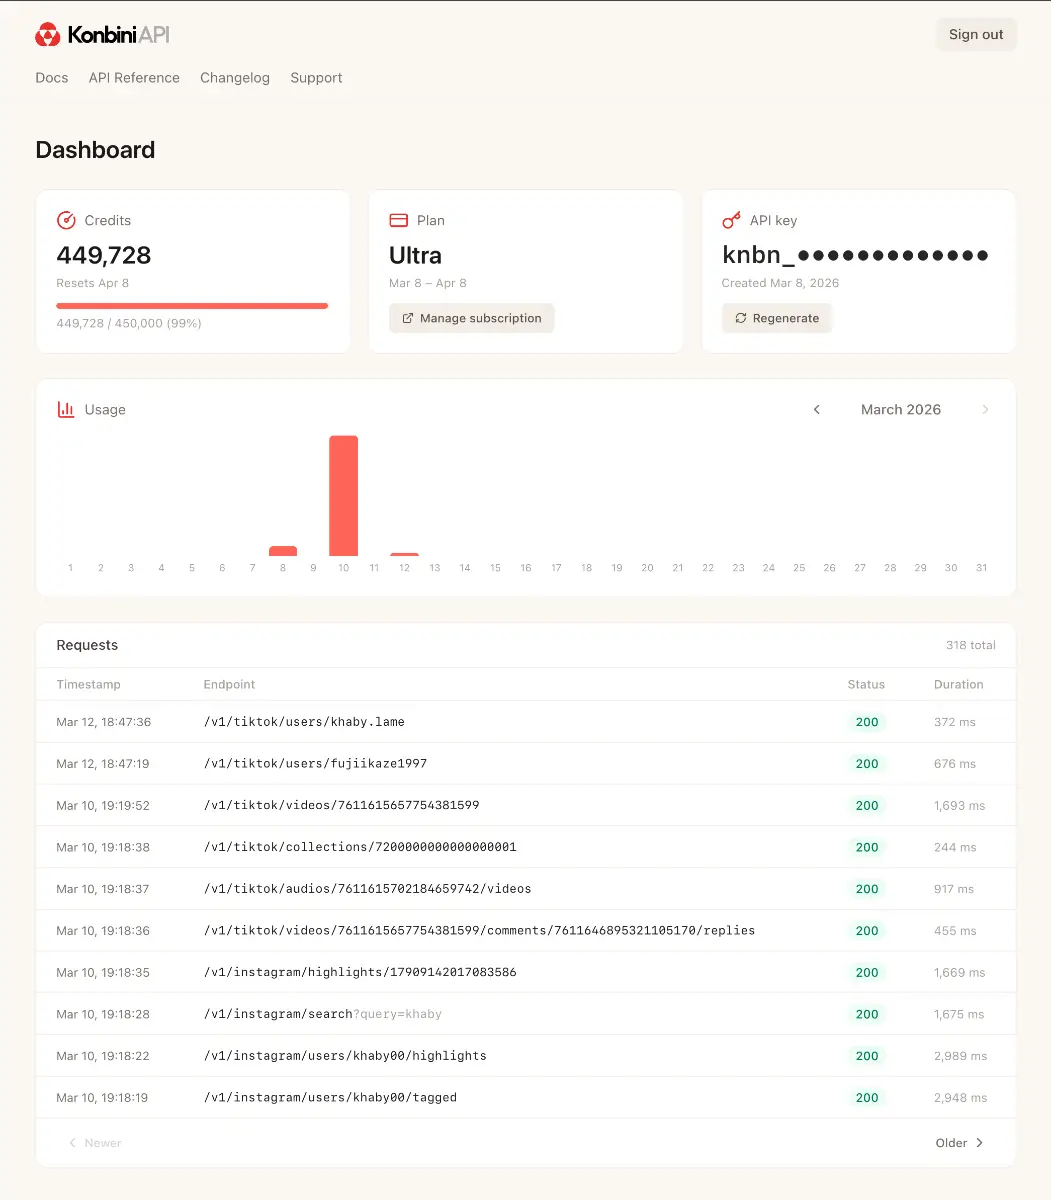The width and height of the screenshot is (1051, 1200).
Task: Click the Credits gauge icon
Action: [x=66, y=220]
